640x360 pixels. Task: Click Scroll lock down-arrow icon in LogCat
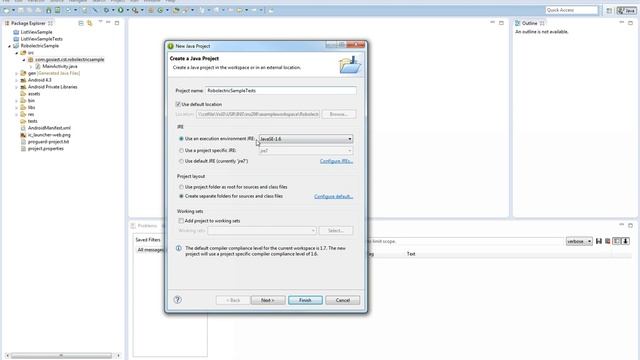coord(625,241)
